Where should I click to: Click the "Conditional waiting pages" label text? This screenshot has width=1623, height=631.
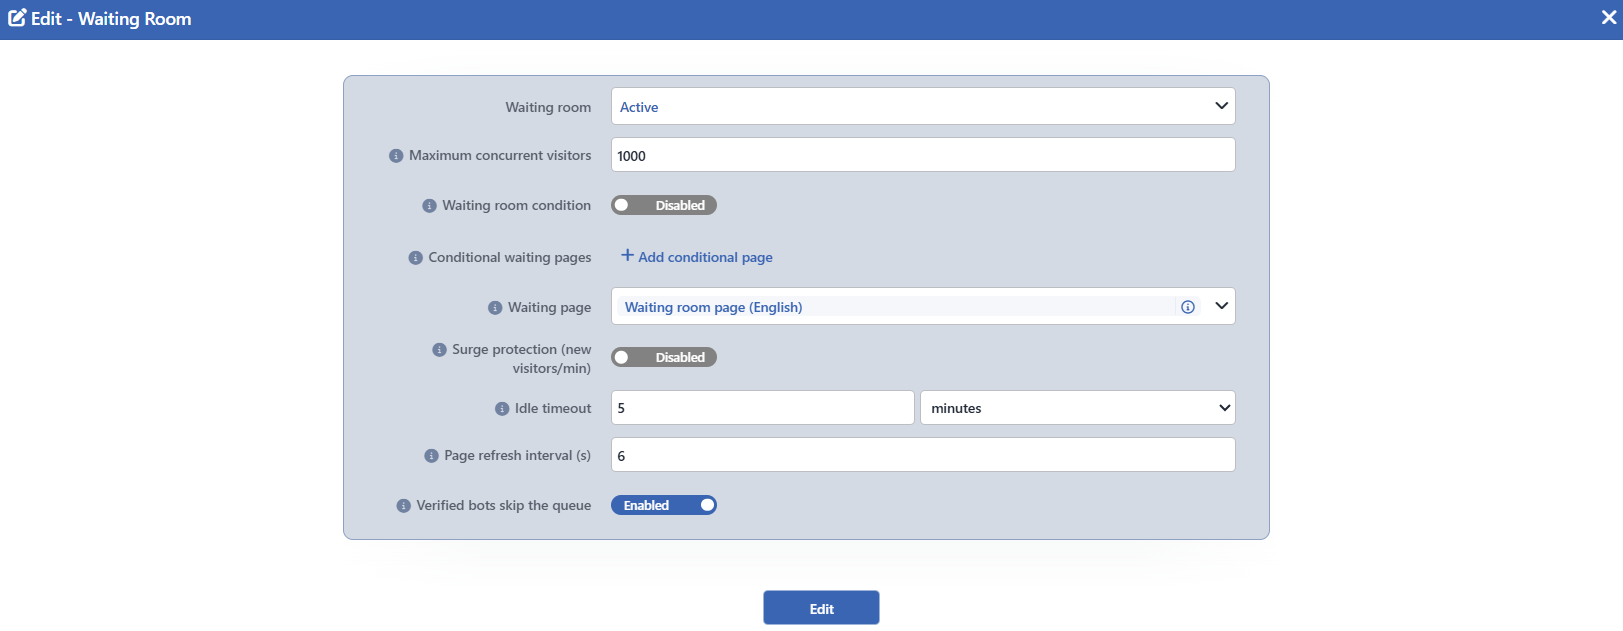[x=510, y=258]
